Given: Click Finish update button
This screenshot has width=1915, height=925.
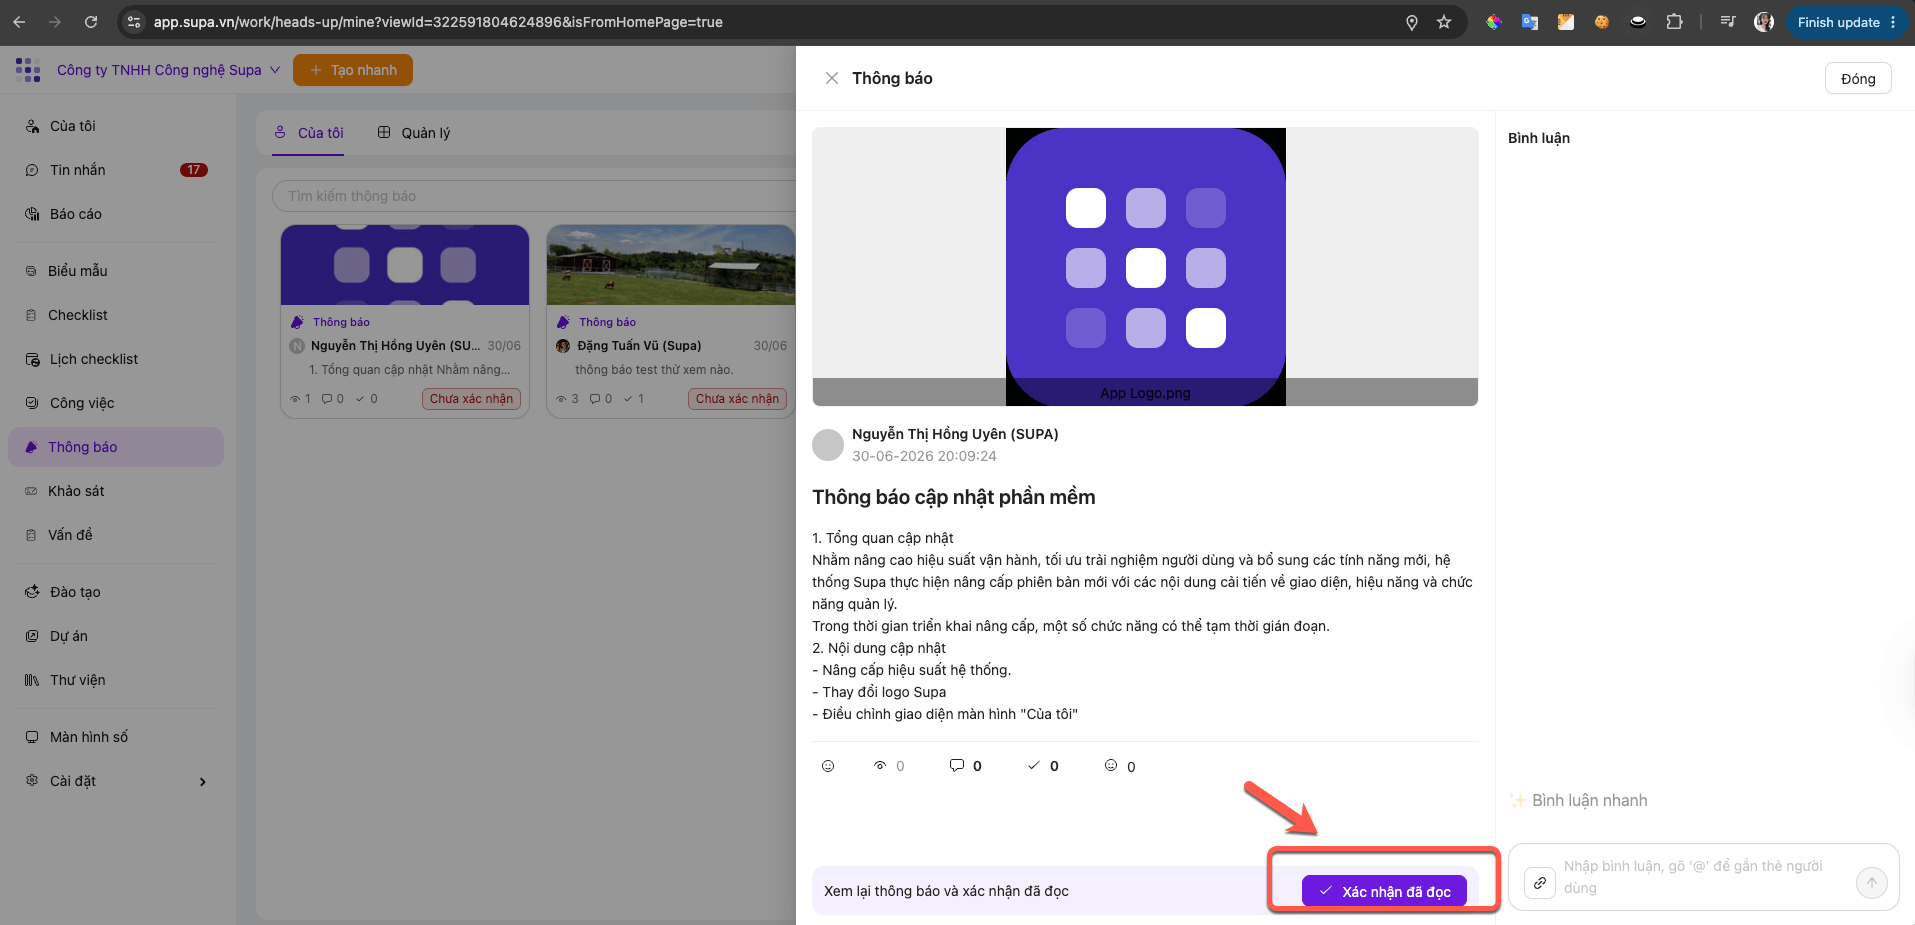Looking at the screenshot, I should point(1838,22).
